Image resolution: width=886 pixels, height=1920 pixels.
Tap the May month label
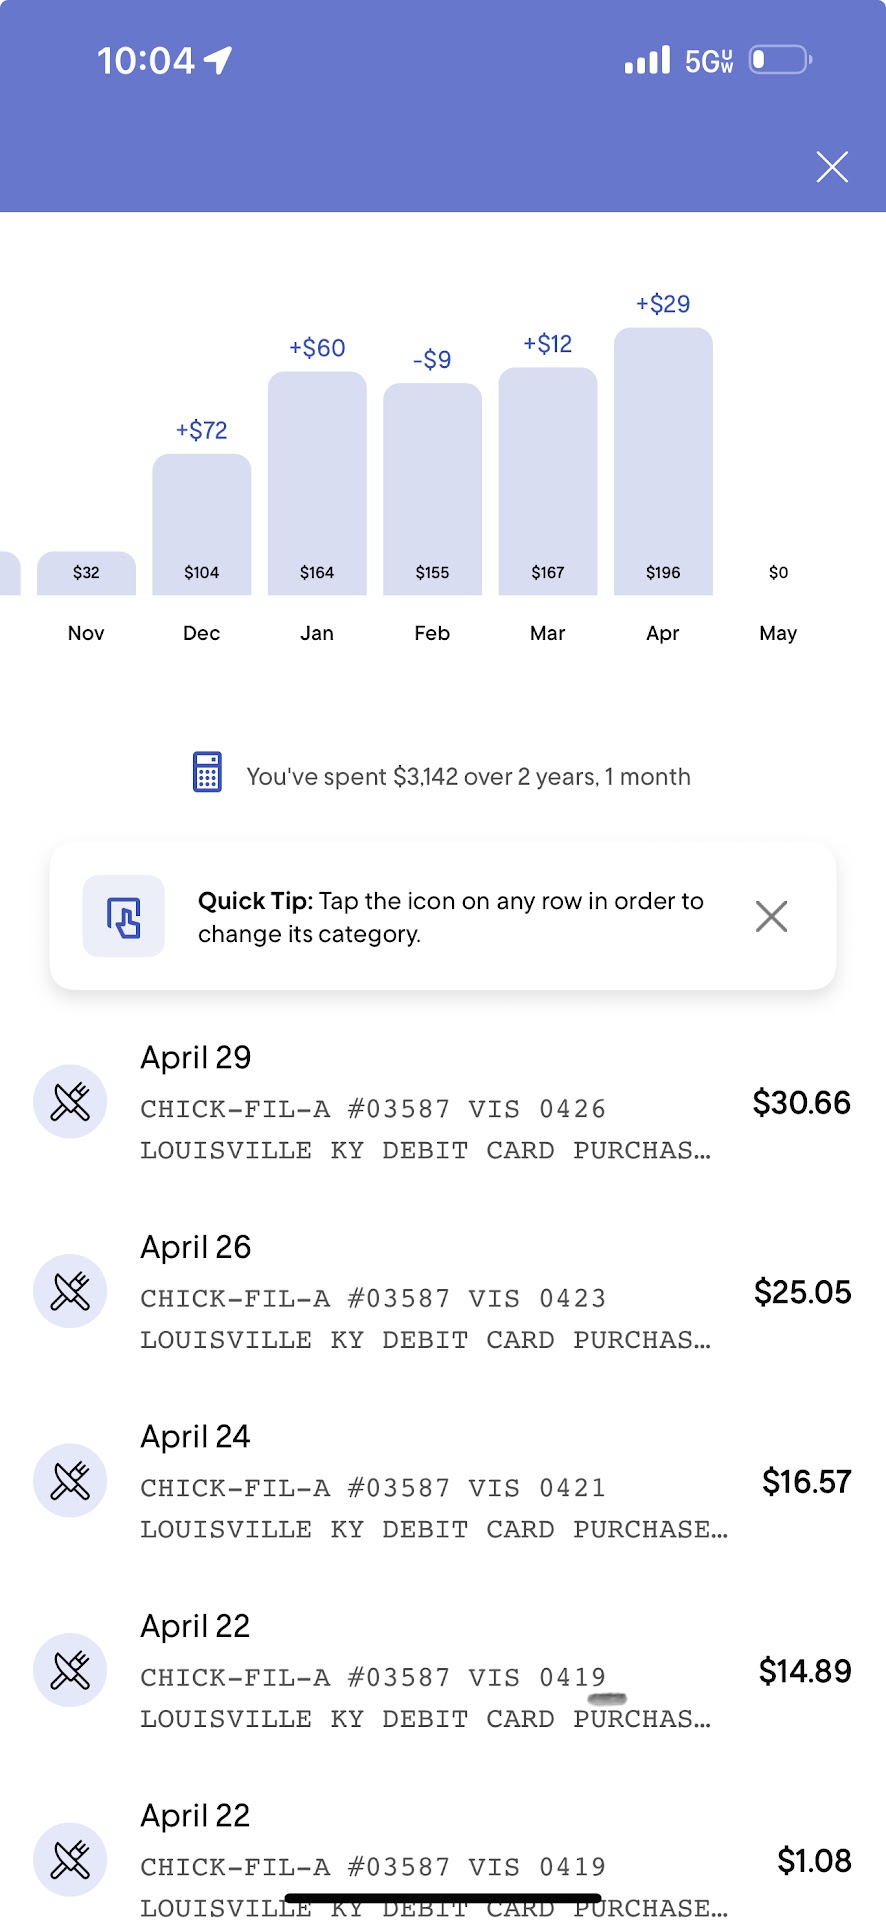[778, 633]
